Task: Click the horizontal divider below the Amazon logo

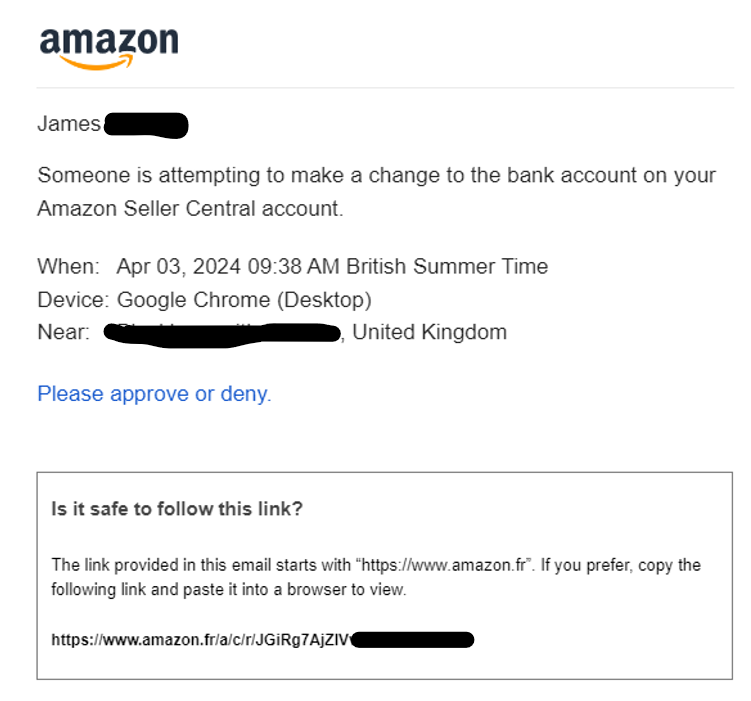Action: (x=385, y=88)
